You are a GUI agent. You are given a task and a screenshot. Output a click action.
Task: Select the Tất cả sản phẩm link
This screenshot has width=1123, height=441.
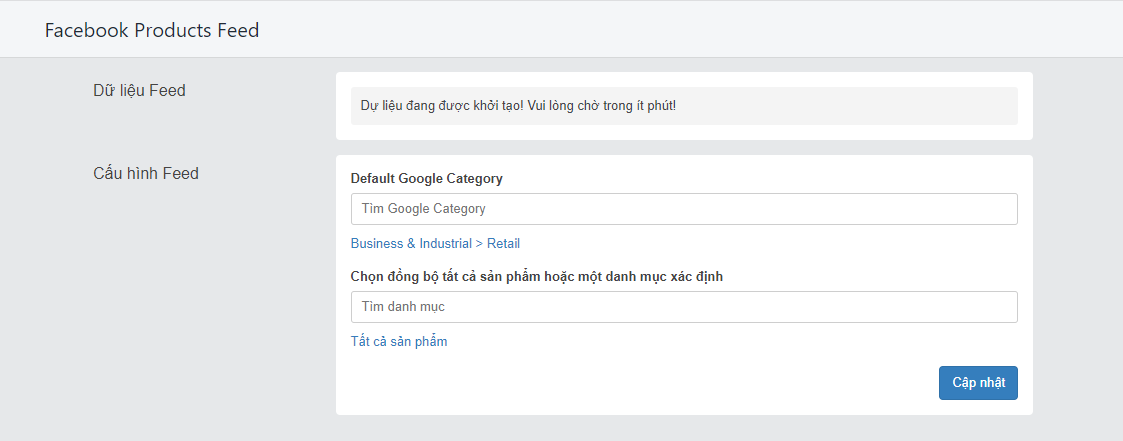coord(399,341)
